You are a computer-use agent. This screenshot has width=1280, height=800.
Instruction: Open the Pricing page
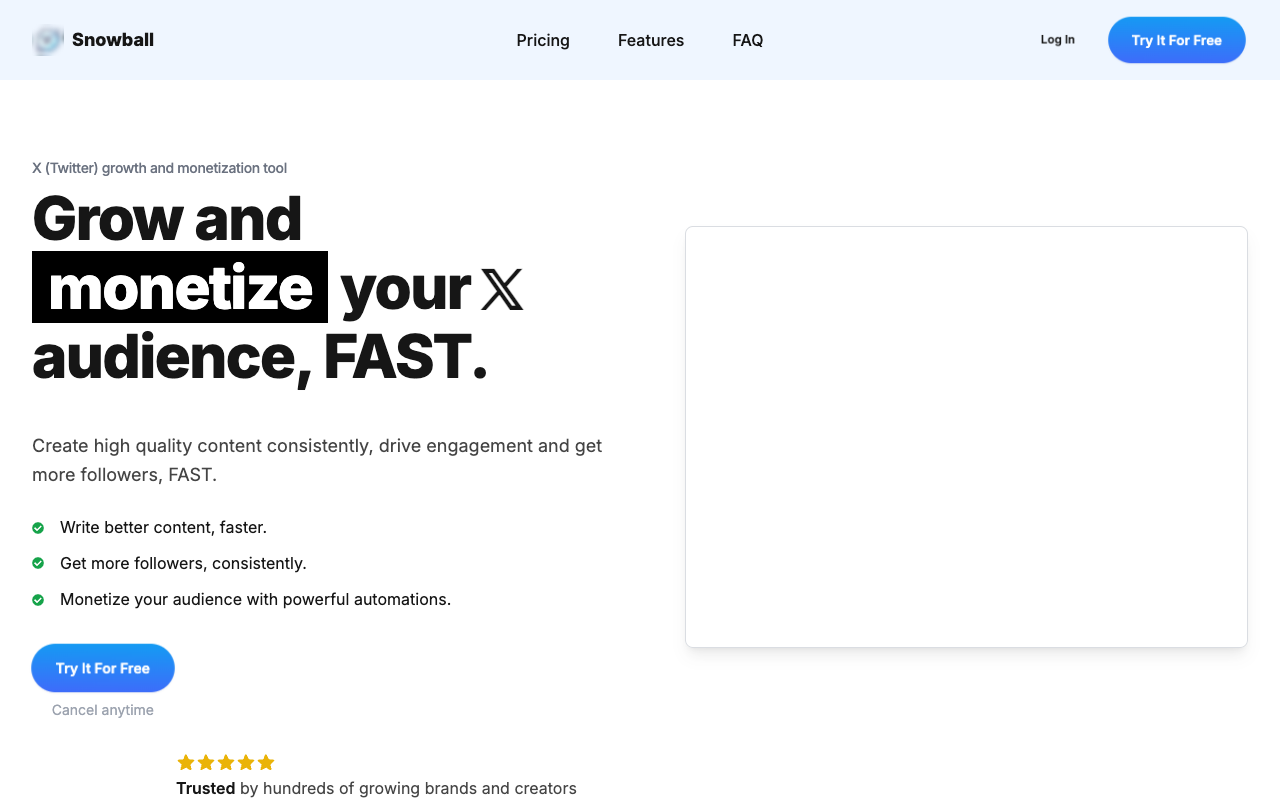tap(543, 40)
